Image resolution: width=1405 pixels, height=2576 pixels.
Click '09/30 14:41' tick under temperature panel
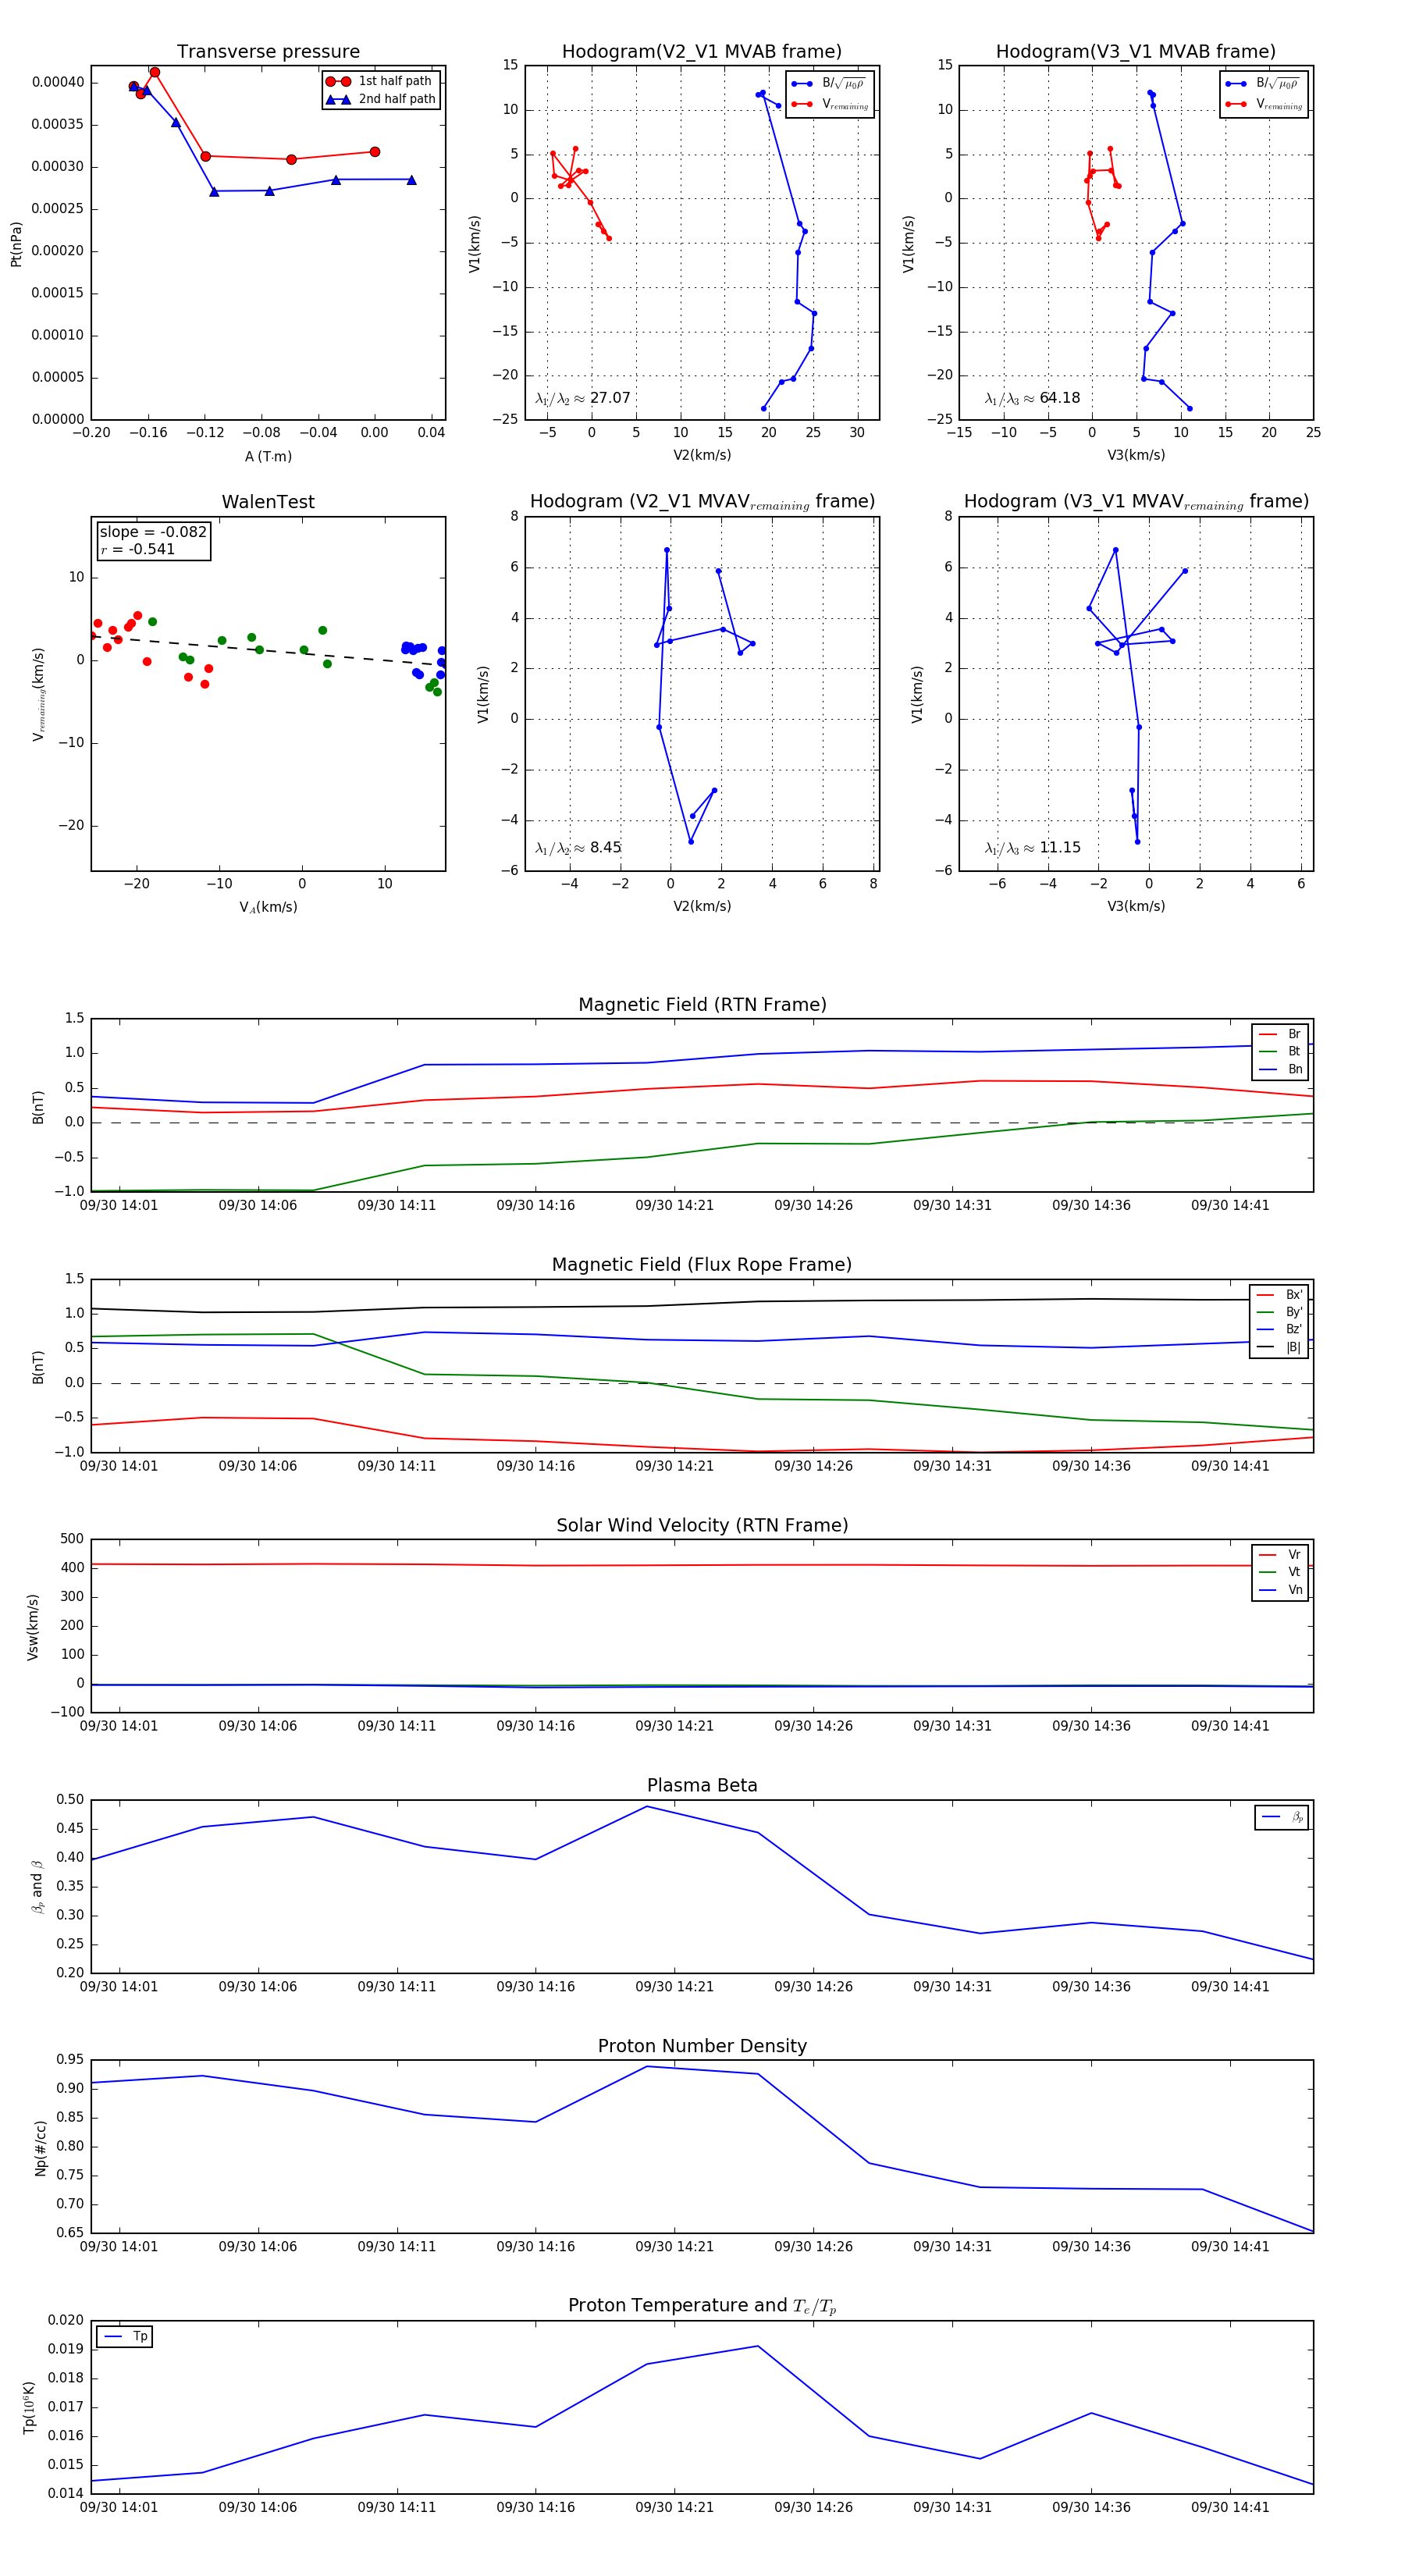pos(1230,2507)
